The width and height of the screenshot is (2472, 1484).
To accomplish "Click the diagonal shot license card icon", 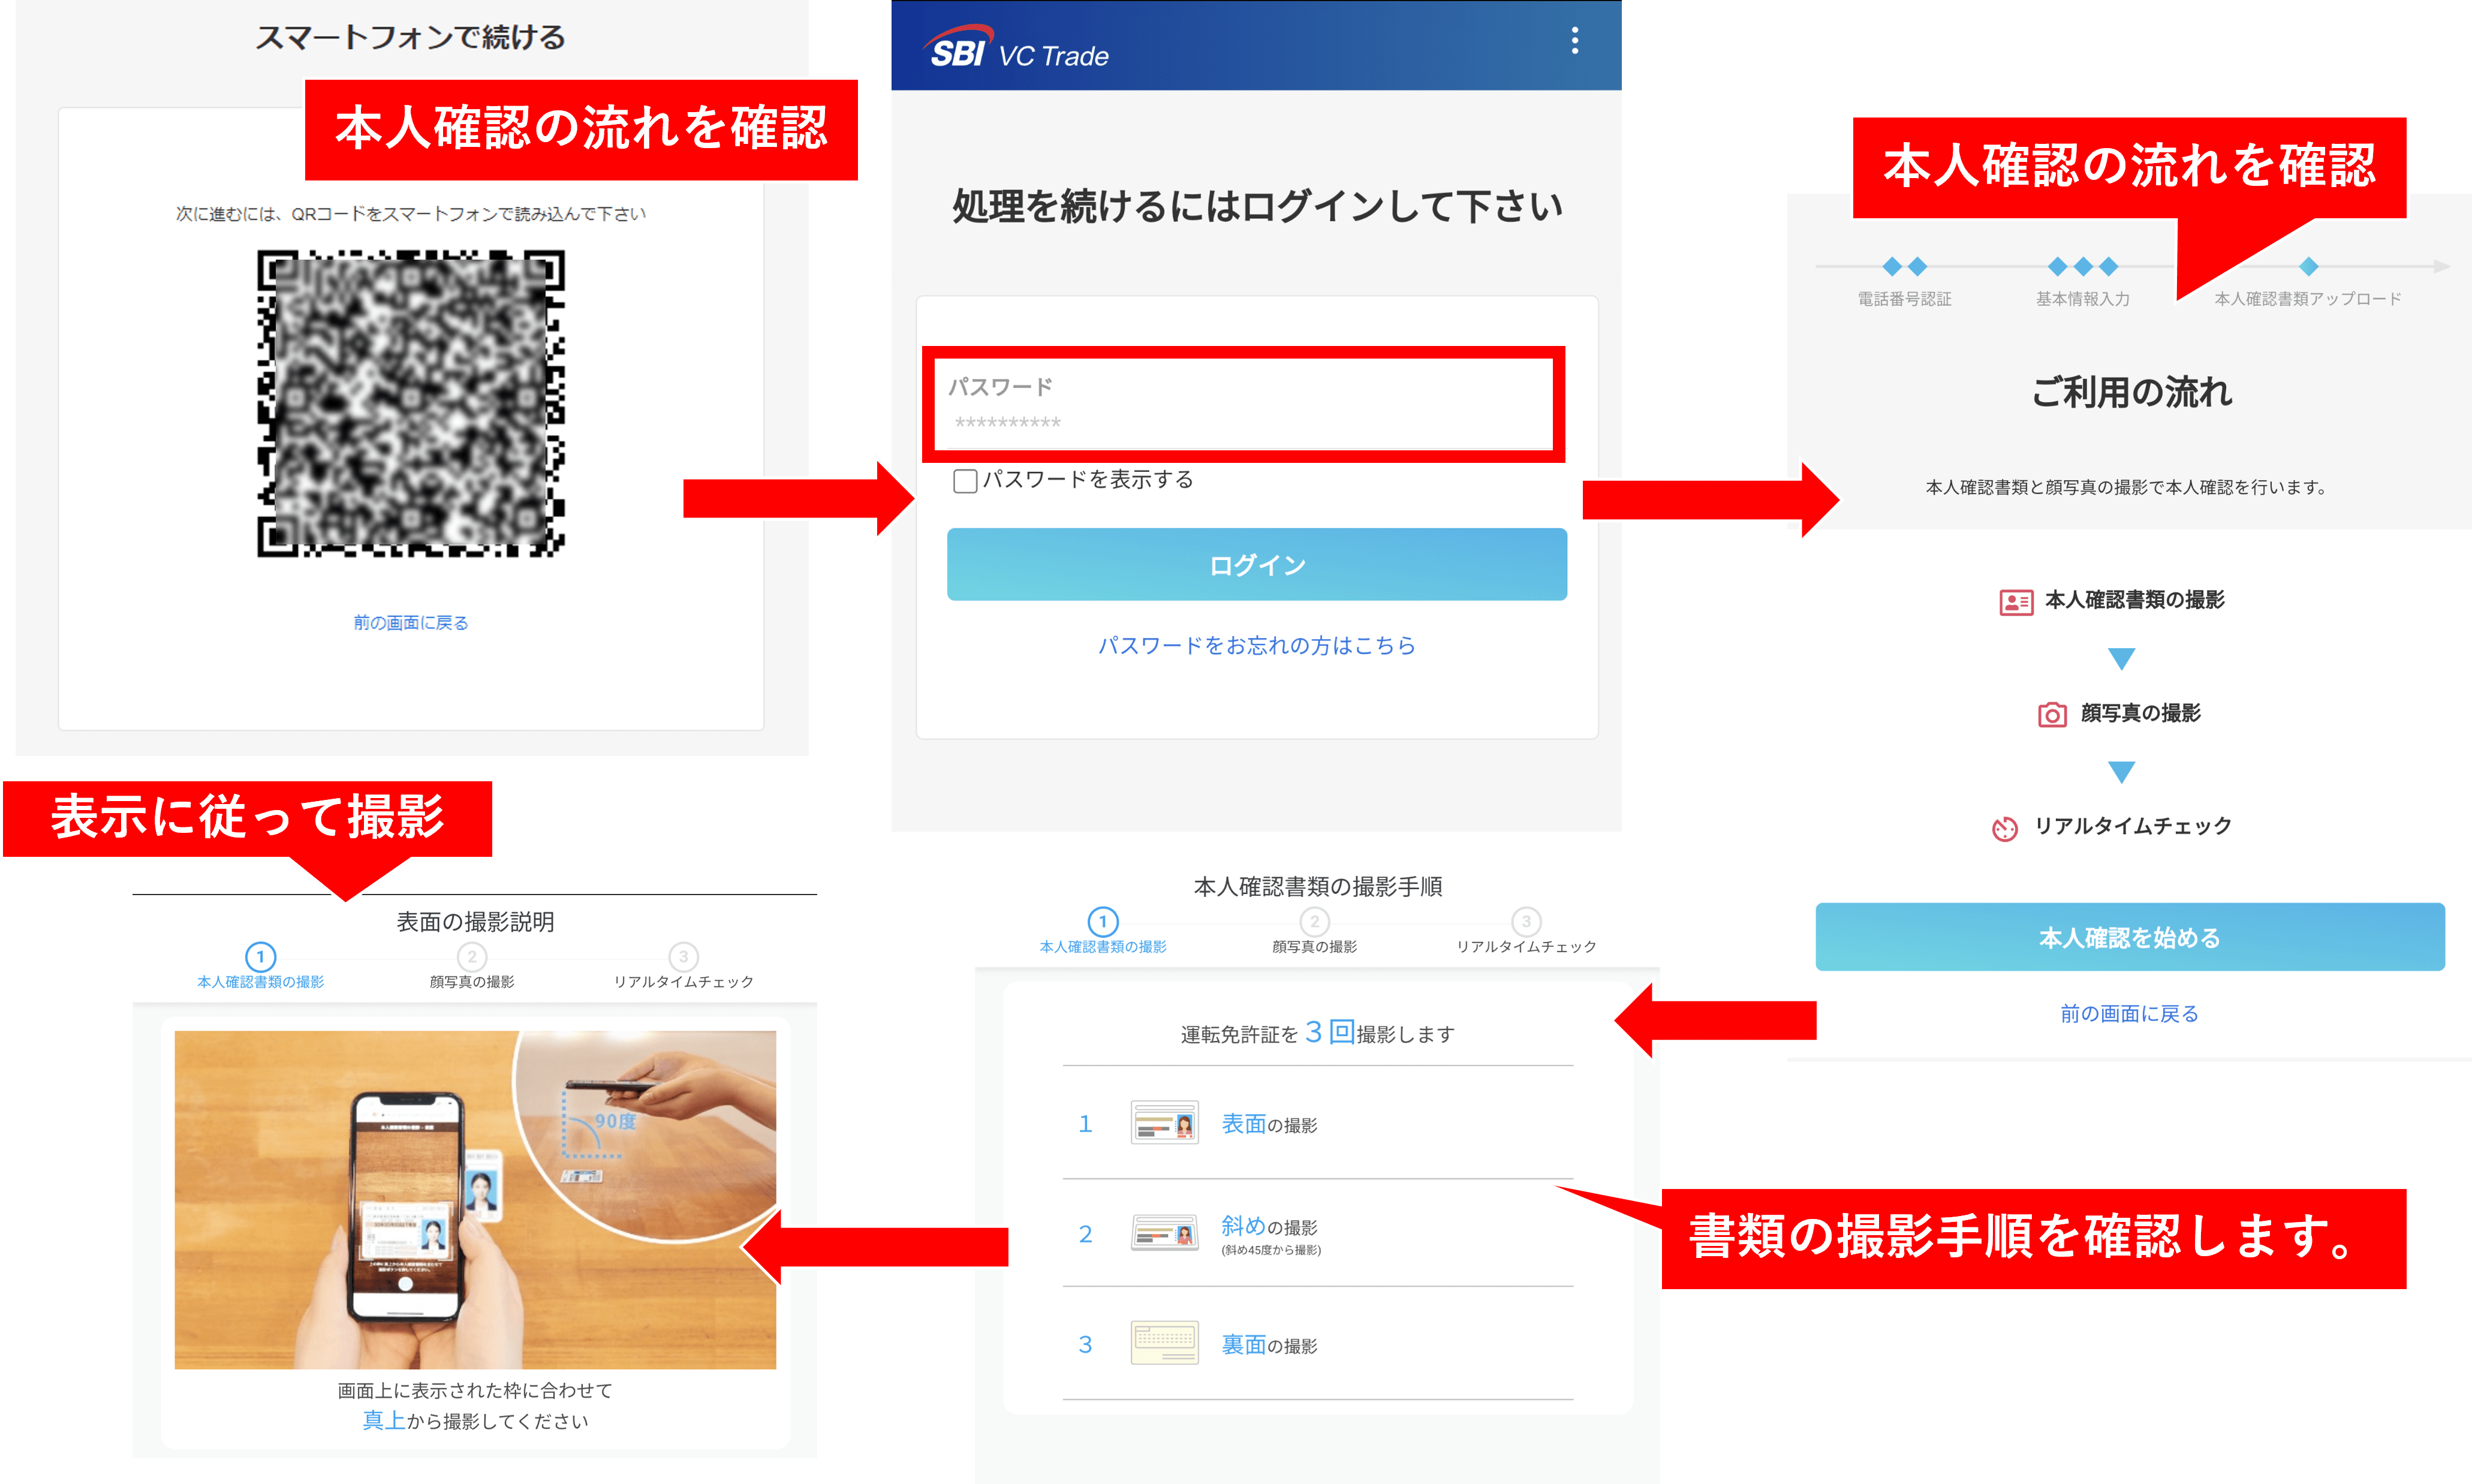I will click(1164, 1233).
